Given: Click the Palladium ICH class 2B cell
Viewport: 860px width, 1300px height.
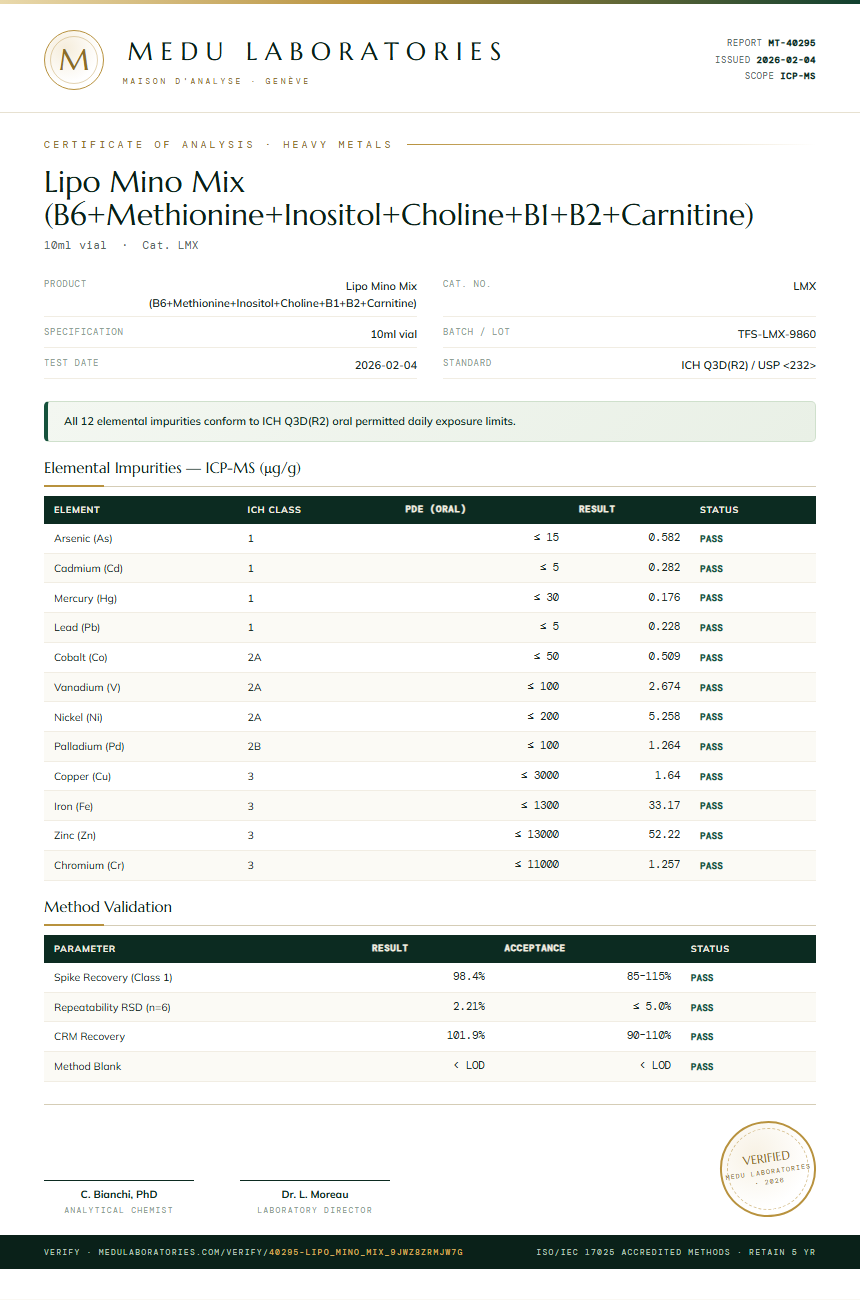Looking at the screenshot, I should [254, 746].
